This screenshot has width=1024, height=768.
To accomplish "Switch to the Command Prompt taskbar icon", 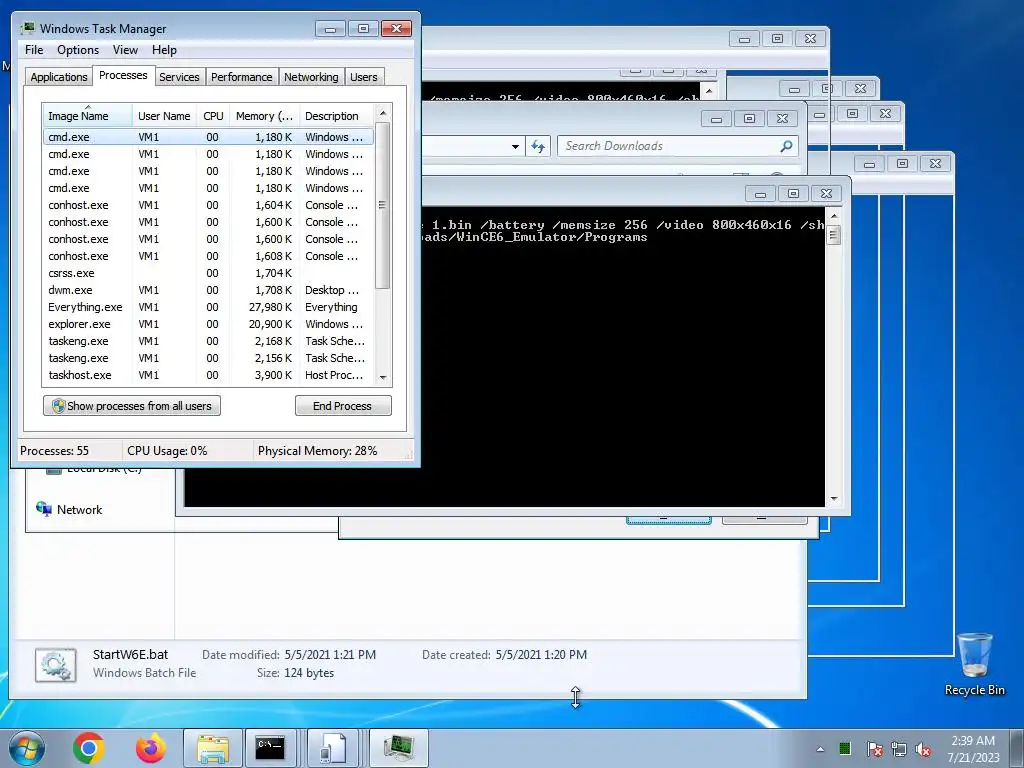I will coord(270,748).
